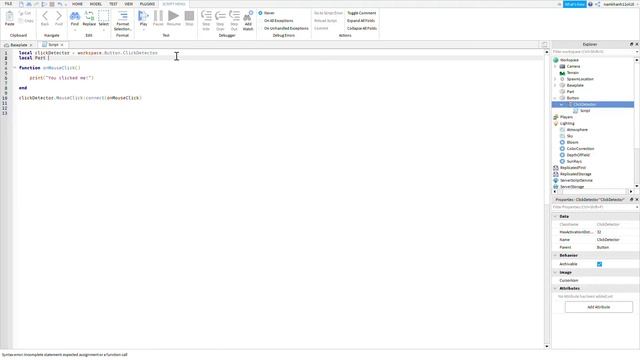
Task: Select the ServerScriptService item
Action: point(576,180)
